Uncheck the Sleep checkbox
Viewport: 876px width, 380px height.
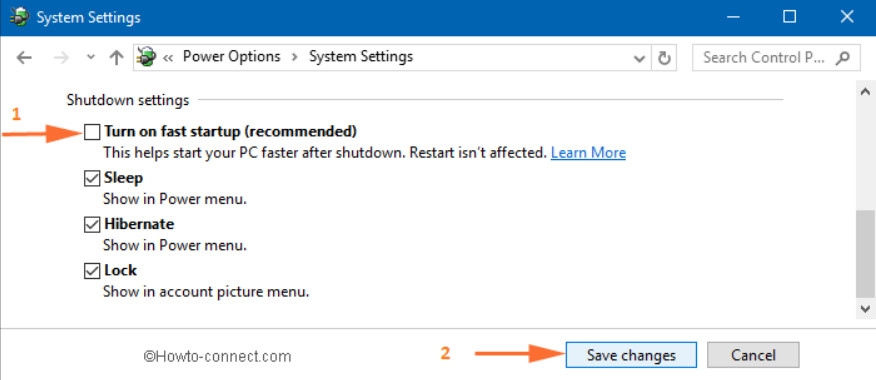pos(92,178)
